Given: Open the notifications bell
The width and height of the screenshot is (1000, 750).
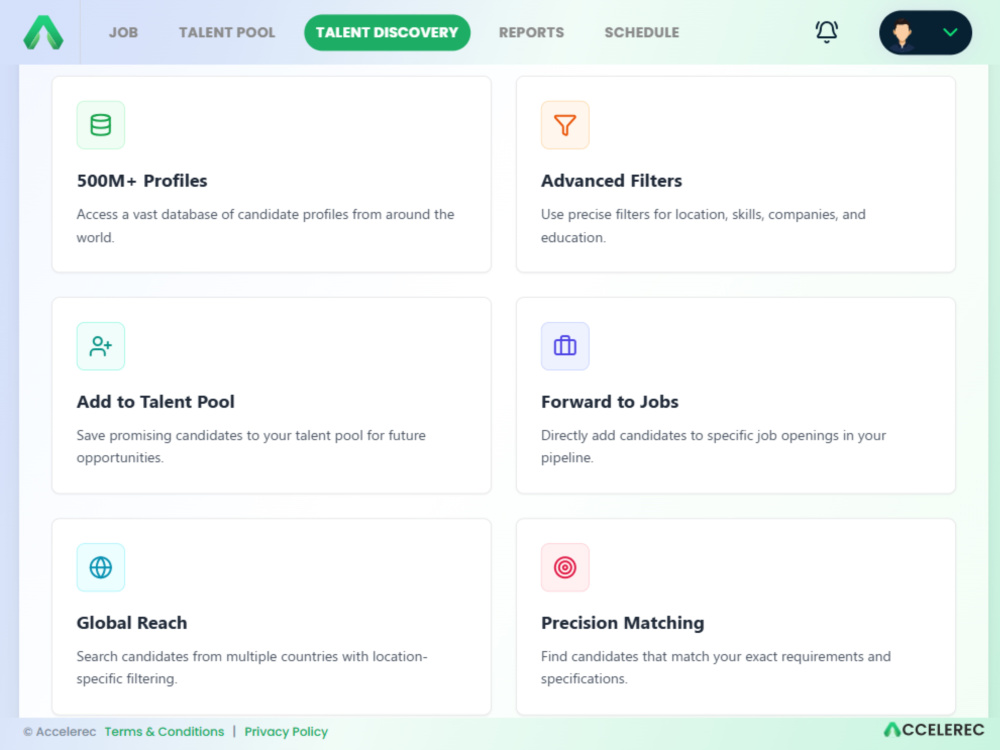Looking at the screenshot, I should coord(827,32).
